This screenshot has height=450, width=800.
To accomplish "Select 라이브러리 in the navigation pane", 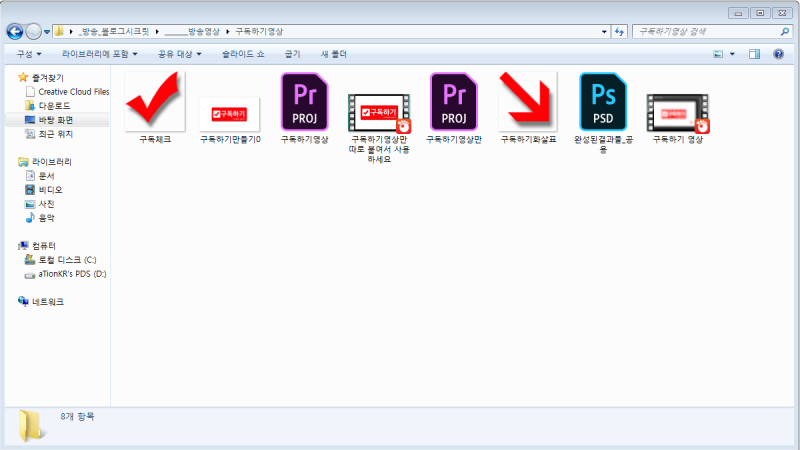I will [45, 162].
